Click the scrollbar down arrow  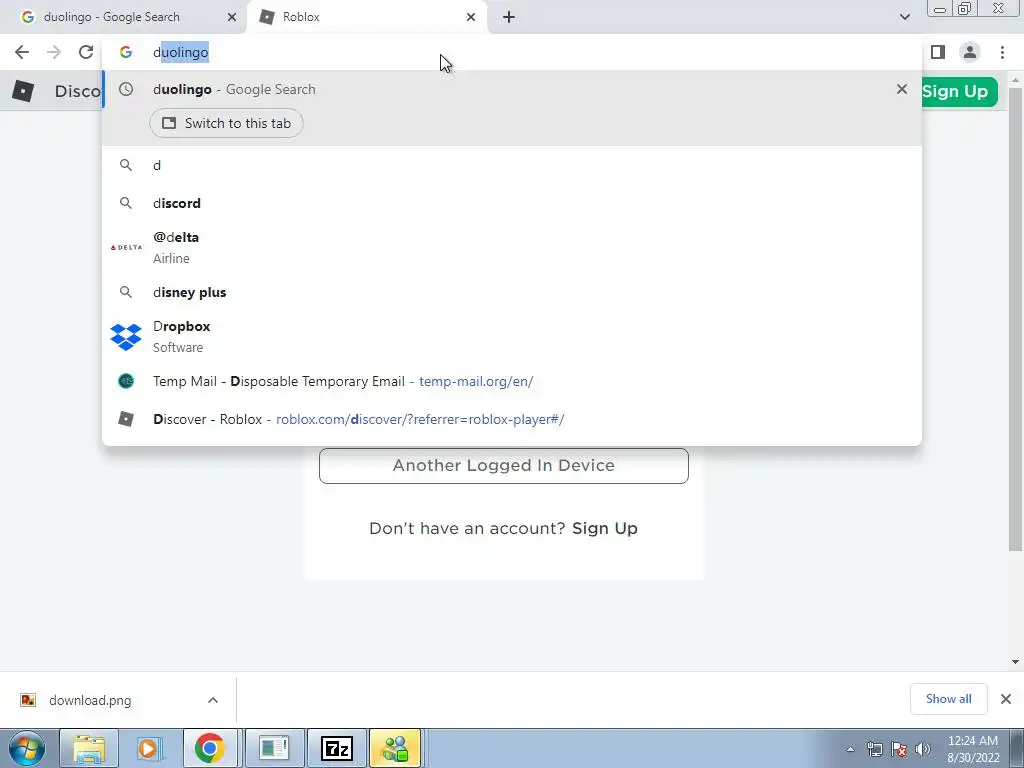coord(1015,662)
